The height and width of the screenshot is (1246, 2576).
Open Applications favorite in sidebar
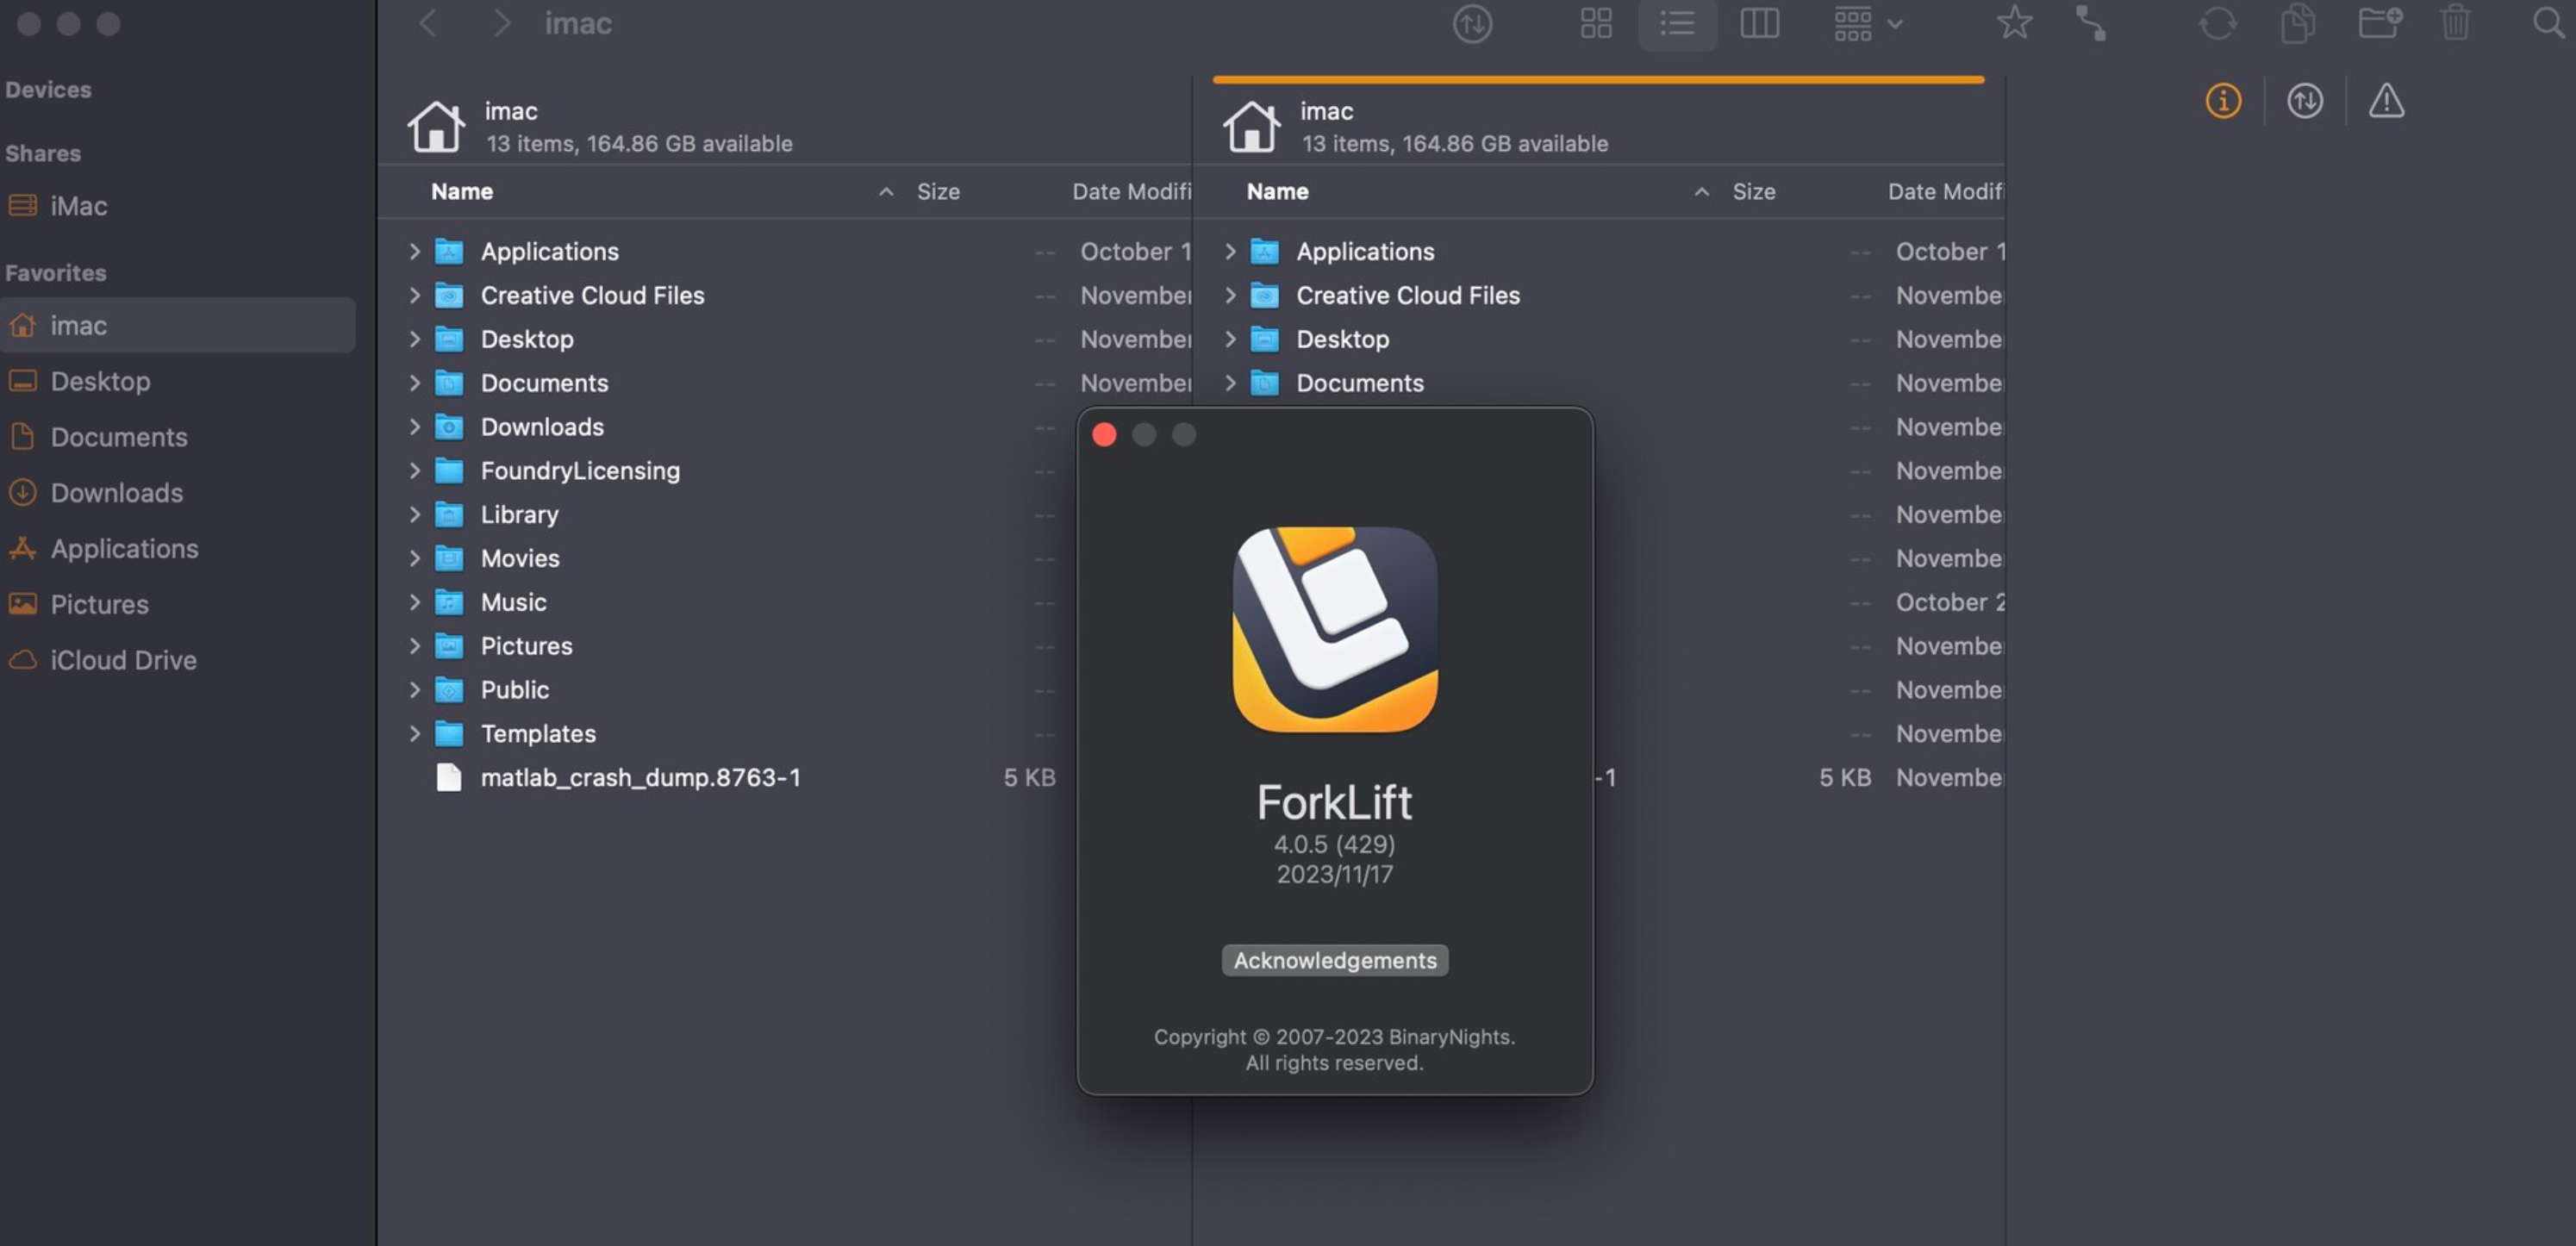[x=178, y=549]
